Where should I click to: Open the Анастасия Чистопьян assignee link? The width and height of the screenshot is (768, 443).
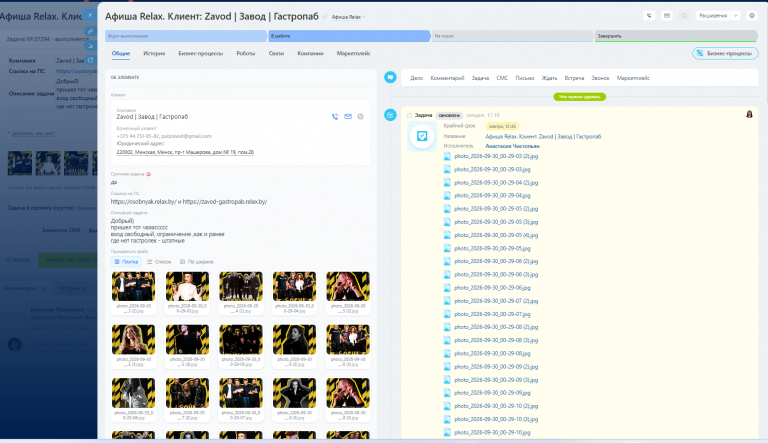(x=512, y=146)
